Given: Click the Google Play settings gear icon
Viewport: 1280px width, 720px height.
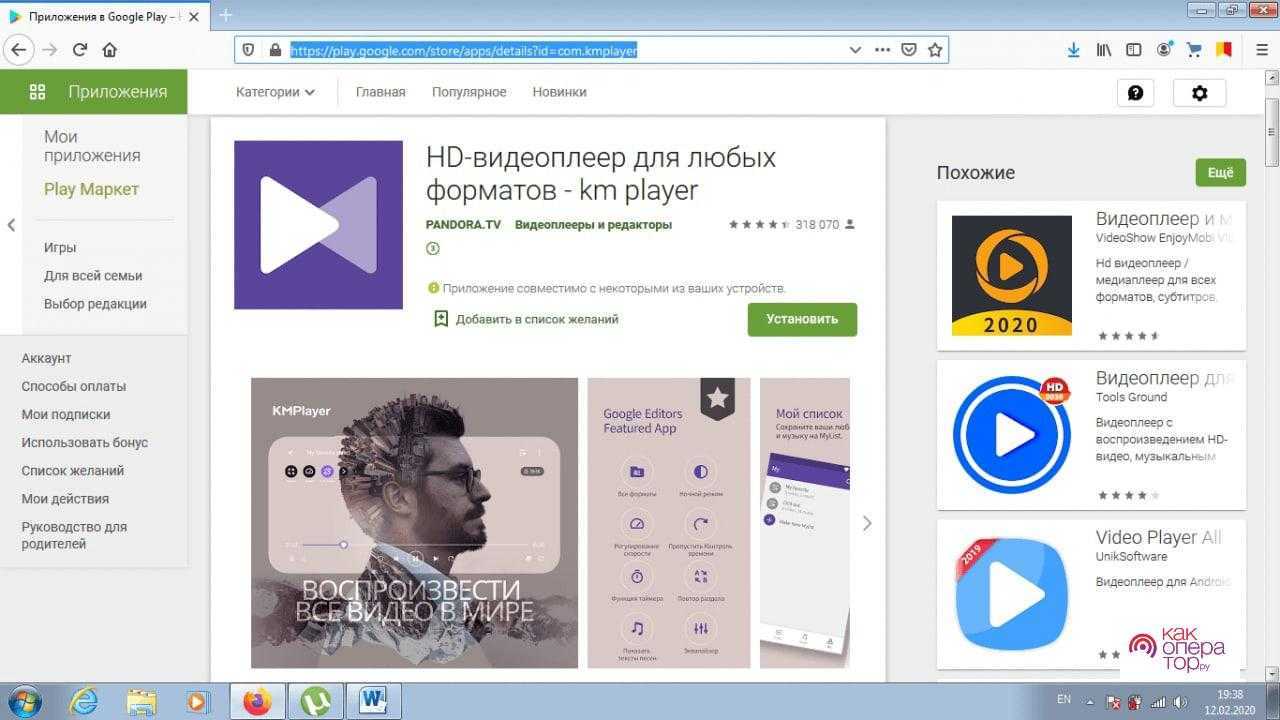Looking at the screenshot, I should (1199, 93).
